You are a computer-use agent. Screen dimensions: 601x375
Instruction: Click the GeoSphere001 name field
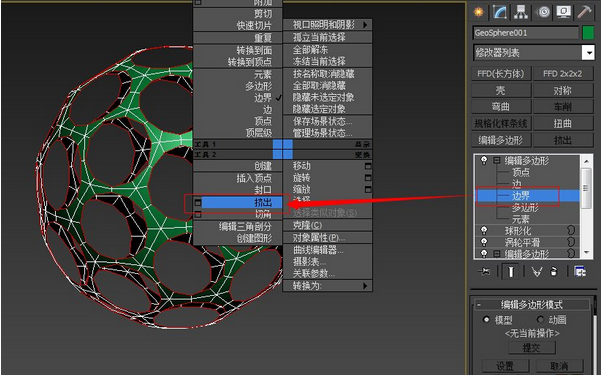coord(525,33)
